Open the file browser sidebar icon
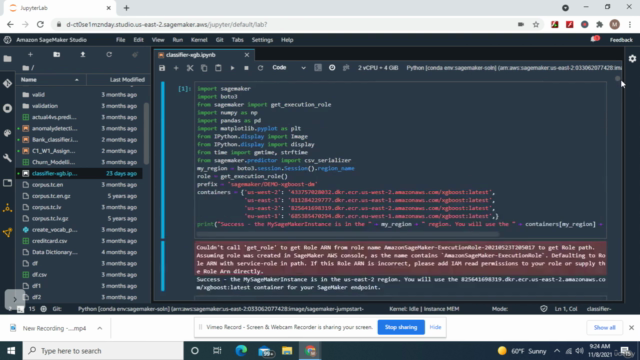Image resolution: width=640 pixels, height=360 pixels. (x=7, y=59)
